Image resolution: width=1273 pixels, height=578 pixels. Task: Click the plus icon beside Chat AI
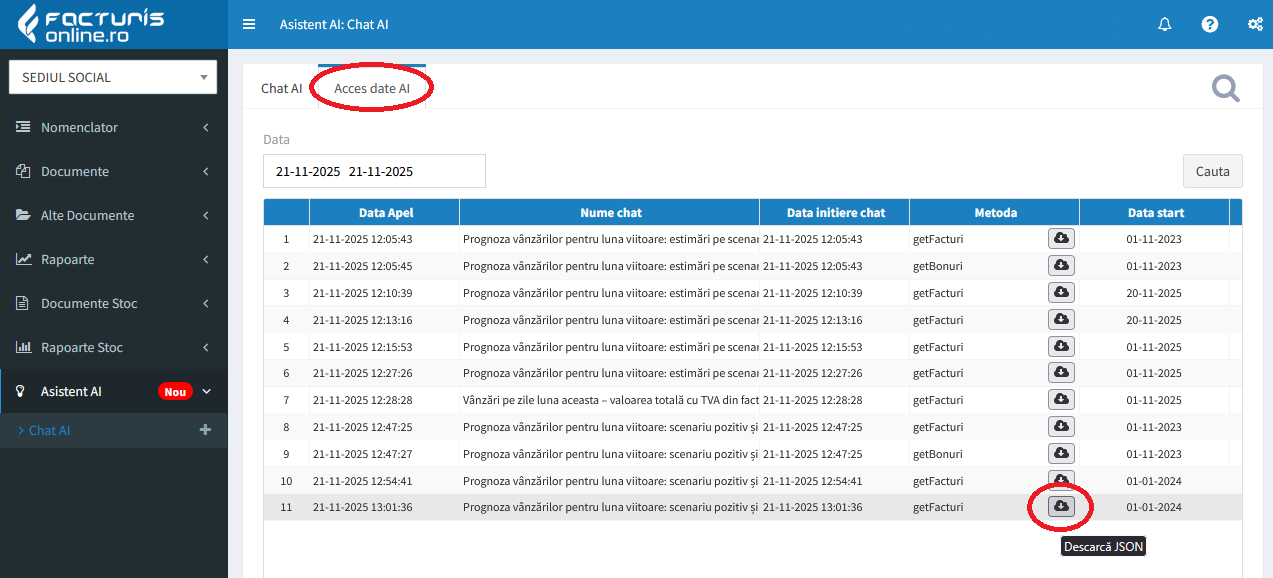(x=206, y=430)
